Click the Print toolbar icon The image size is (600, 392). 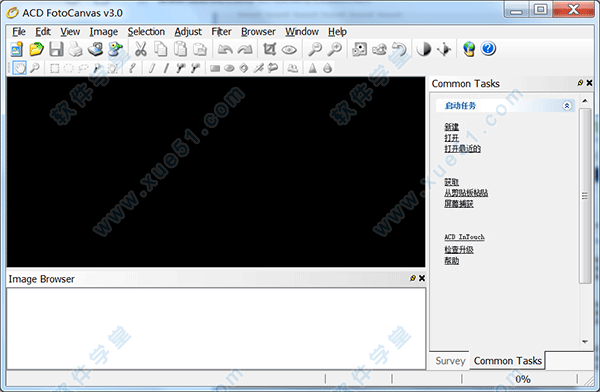point(75,49)
